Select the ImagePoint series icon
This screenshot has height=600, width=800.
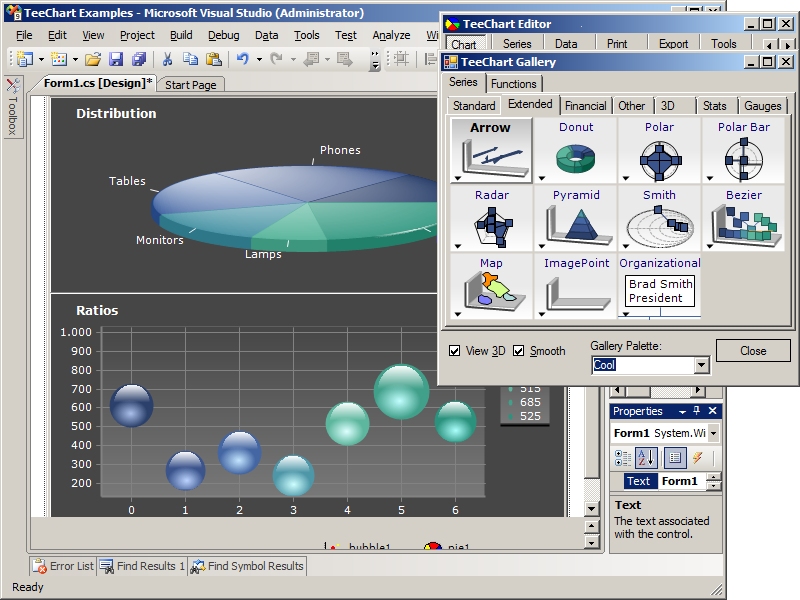click(x=576, y=286)
